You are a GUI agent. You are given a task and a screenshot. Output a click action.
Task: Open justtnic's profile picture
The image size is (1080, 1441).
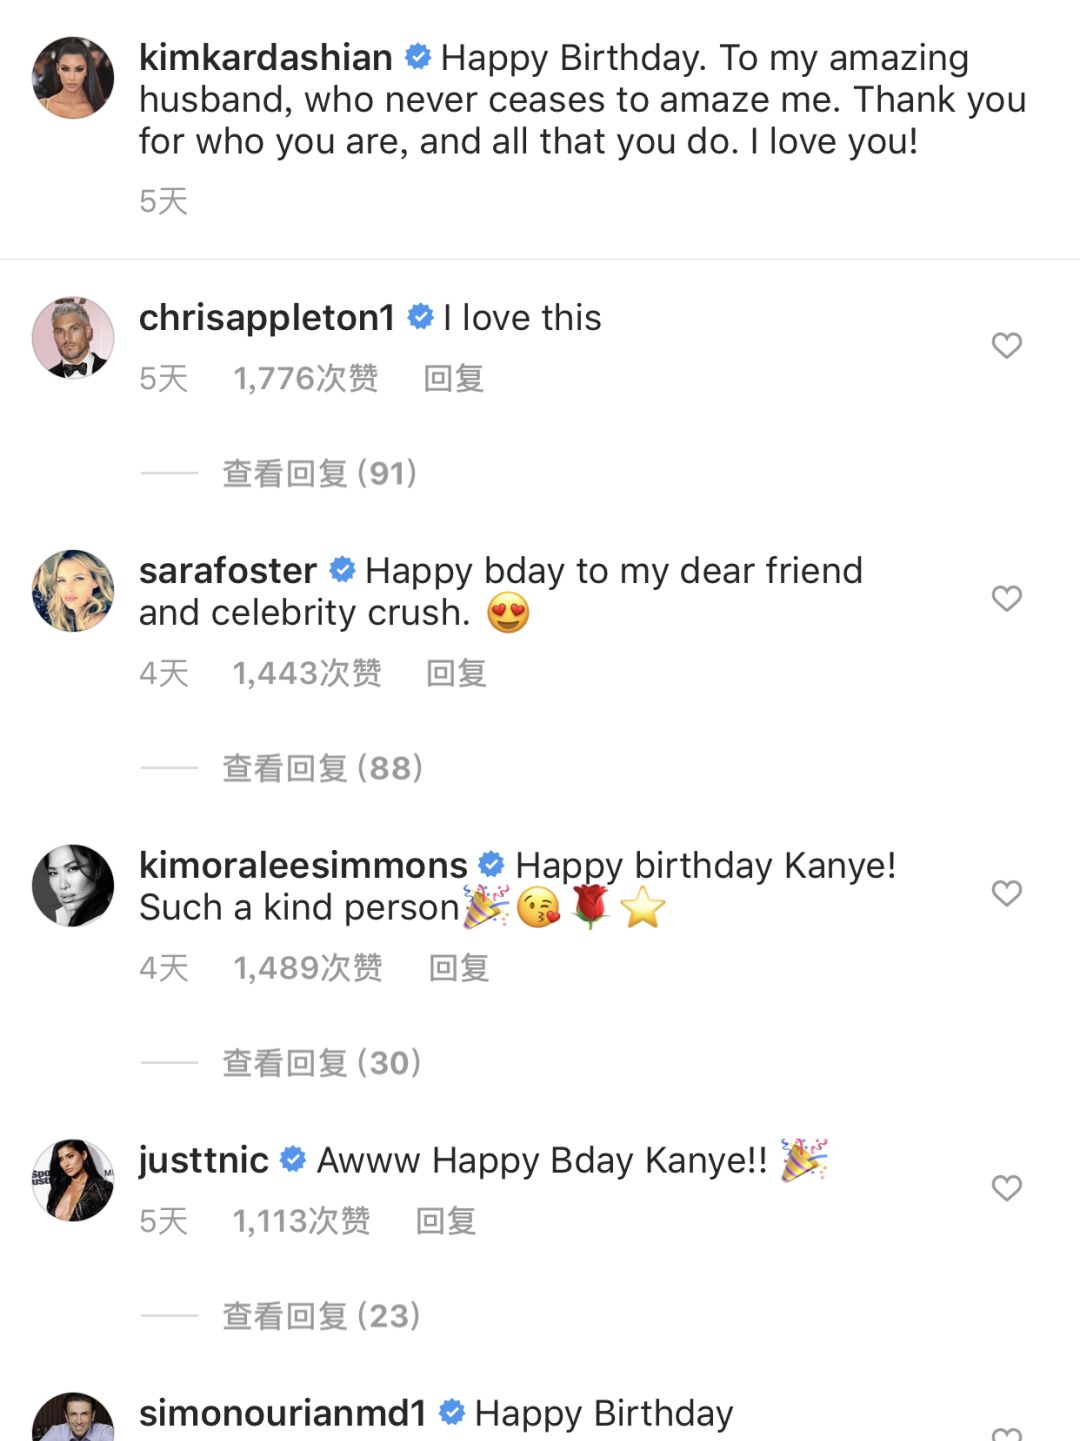(73, 1180)
